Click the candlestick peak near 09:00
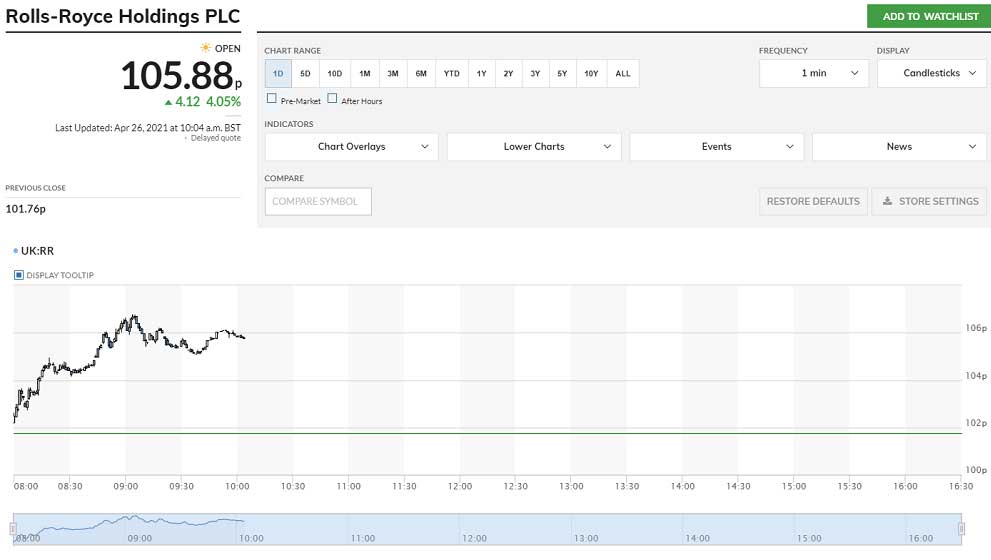This screenshot has width=991, height=560. pos(133,319)
